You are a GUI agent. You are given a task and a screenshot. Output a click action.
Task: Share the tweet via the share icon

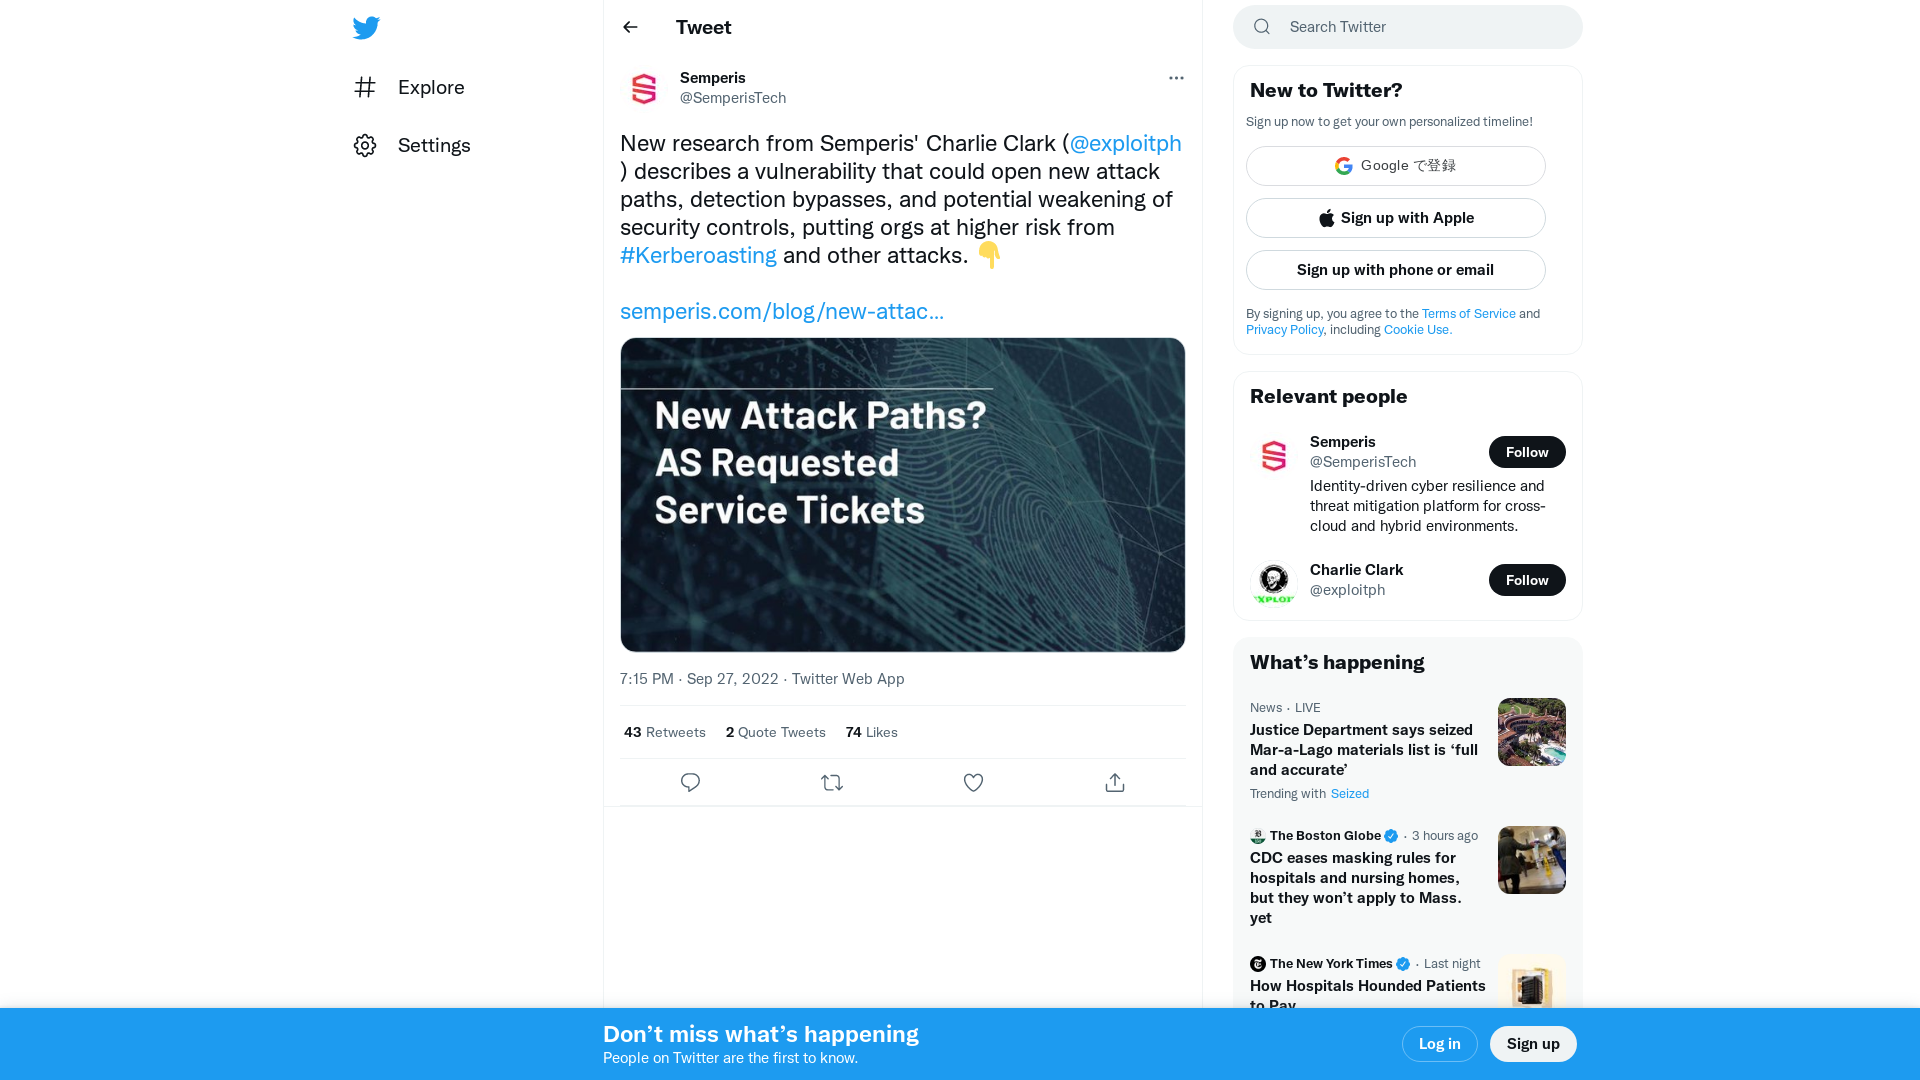tap(1114, 782)
